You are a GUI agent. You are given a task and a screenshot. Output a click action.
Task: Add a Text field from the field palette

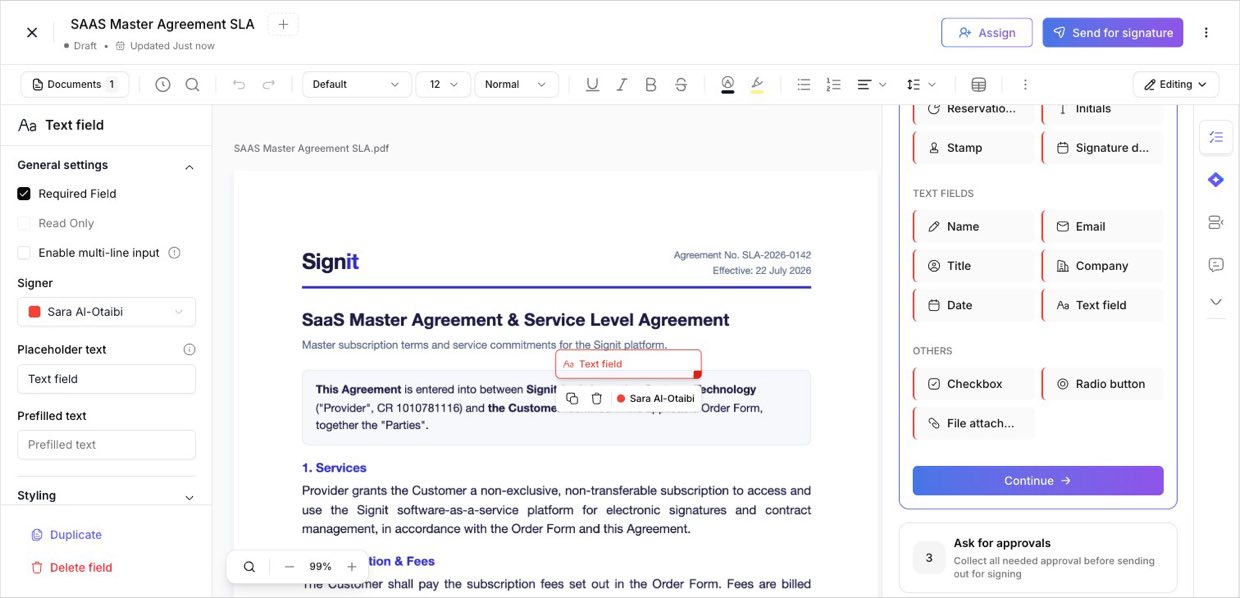click(1103, 305)
